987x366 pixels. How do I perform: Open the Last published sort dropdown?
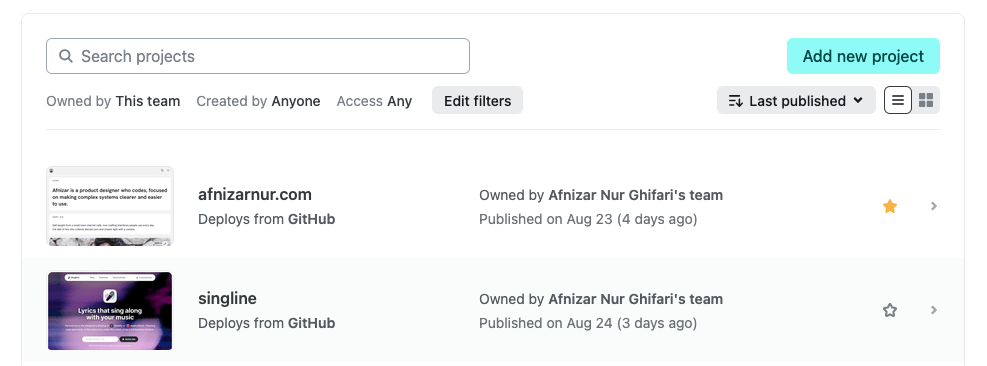click(x=796, y=101)
